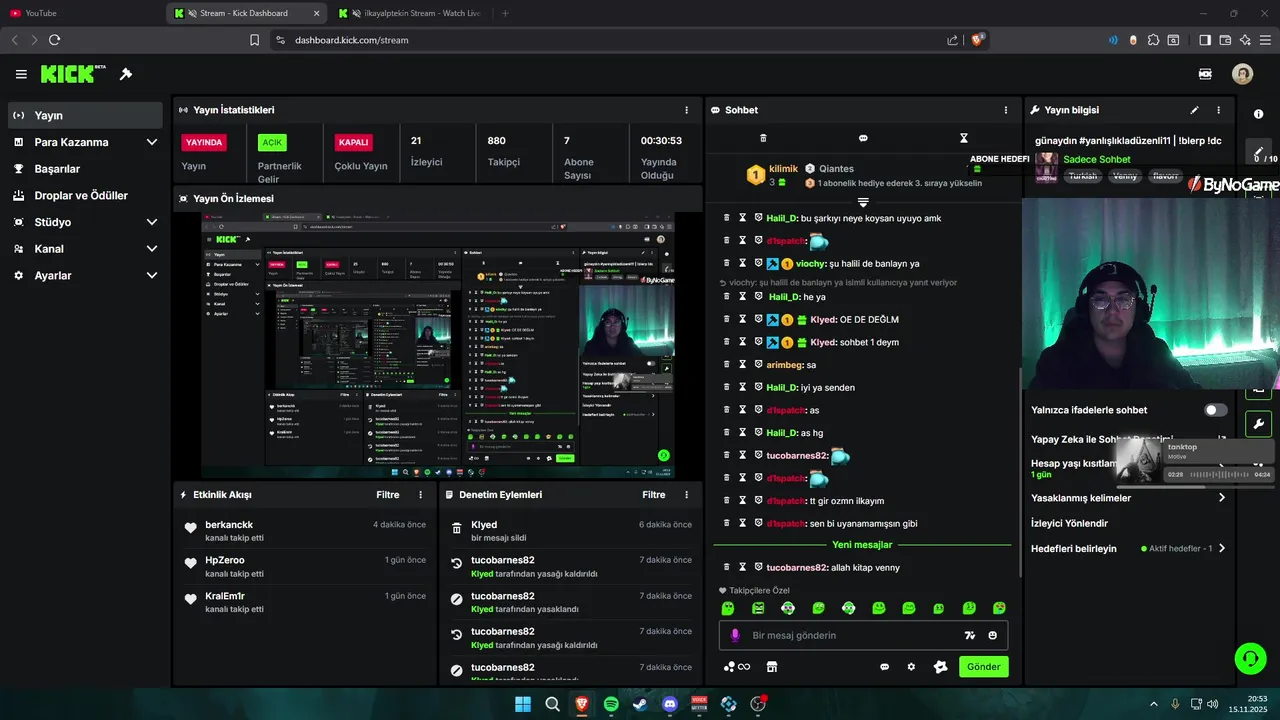The height and width of the screenshot is (720, 1280).
Task: Click the taskbar search icon
Action: coord(552,704)
